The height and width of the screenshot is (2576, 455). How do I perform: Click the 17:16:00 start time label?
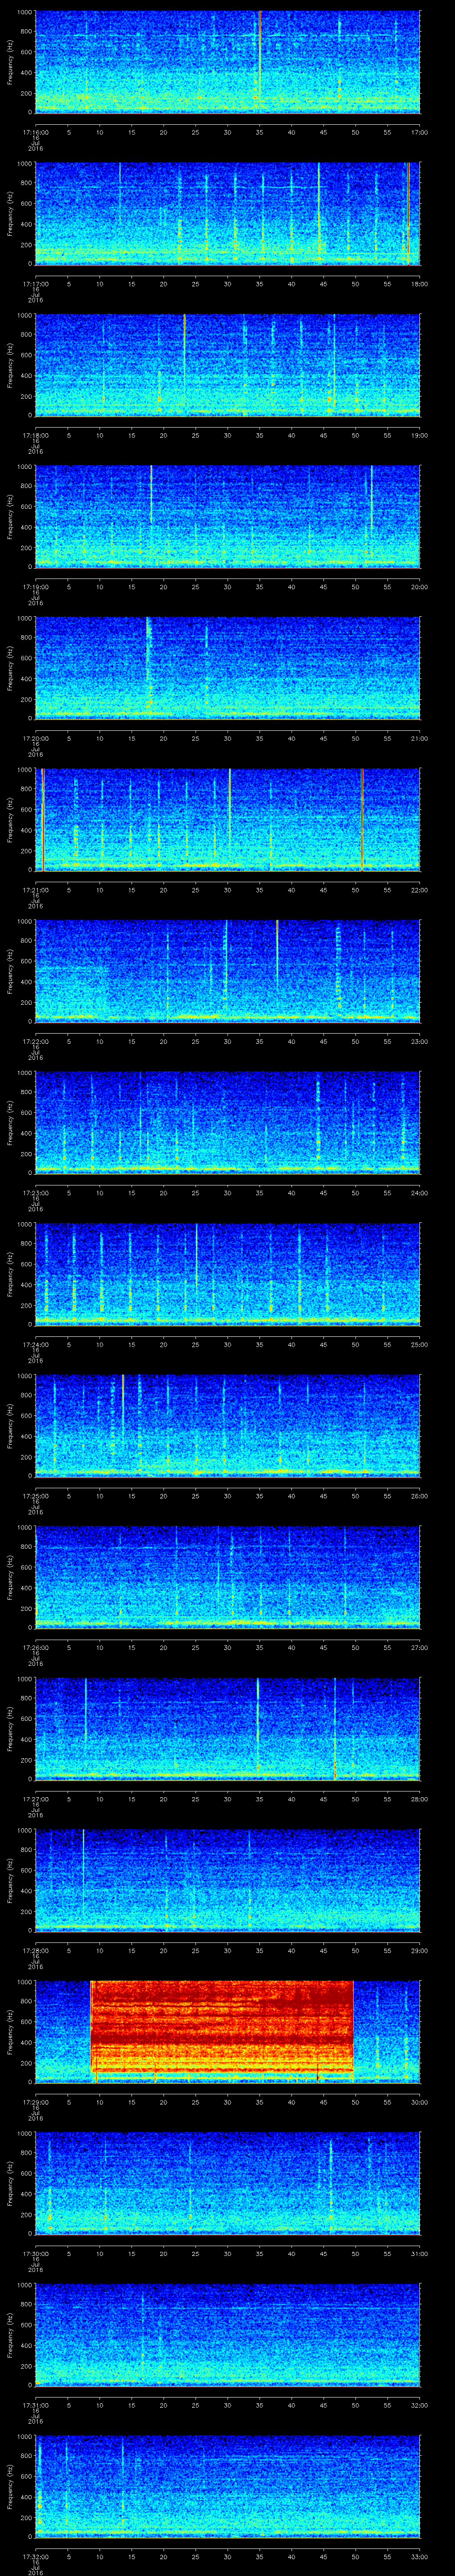[35, 132]
